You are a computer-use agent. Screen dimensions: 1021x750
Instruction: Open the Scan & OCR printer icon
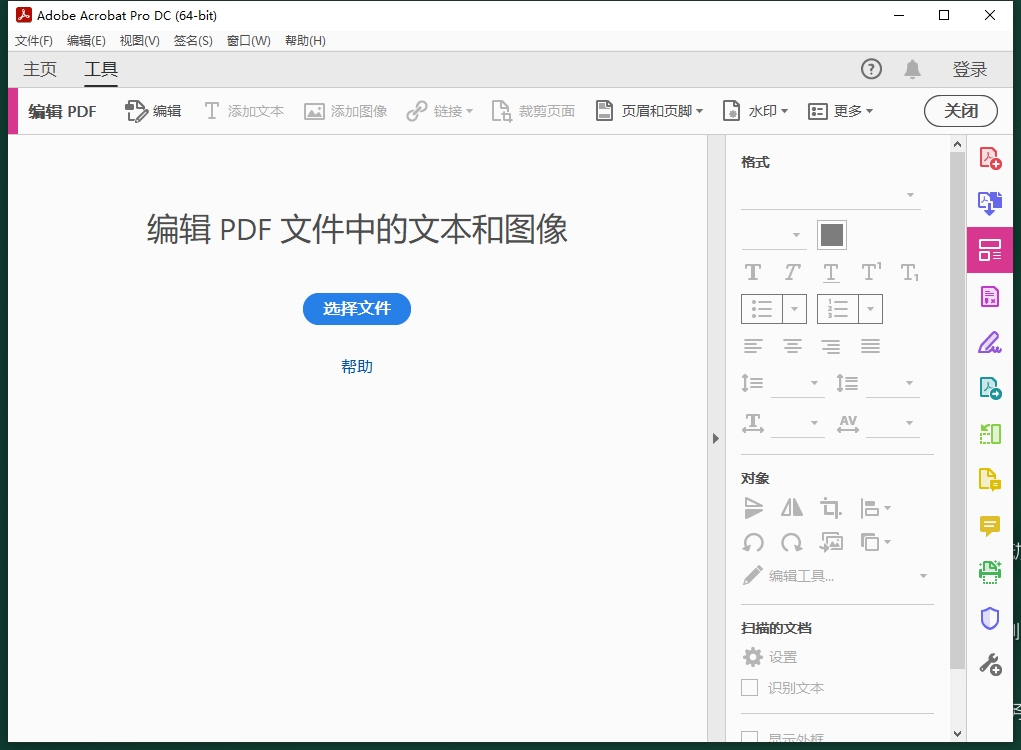click(x=990, y=572)
